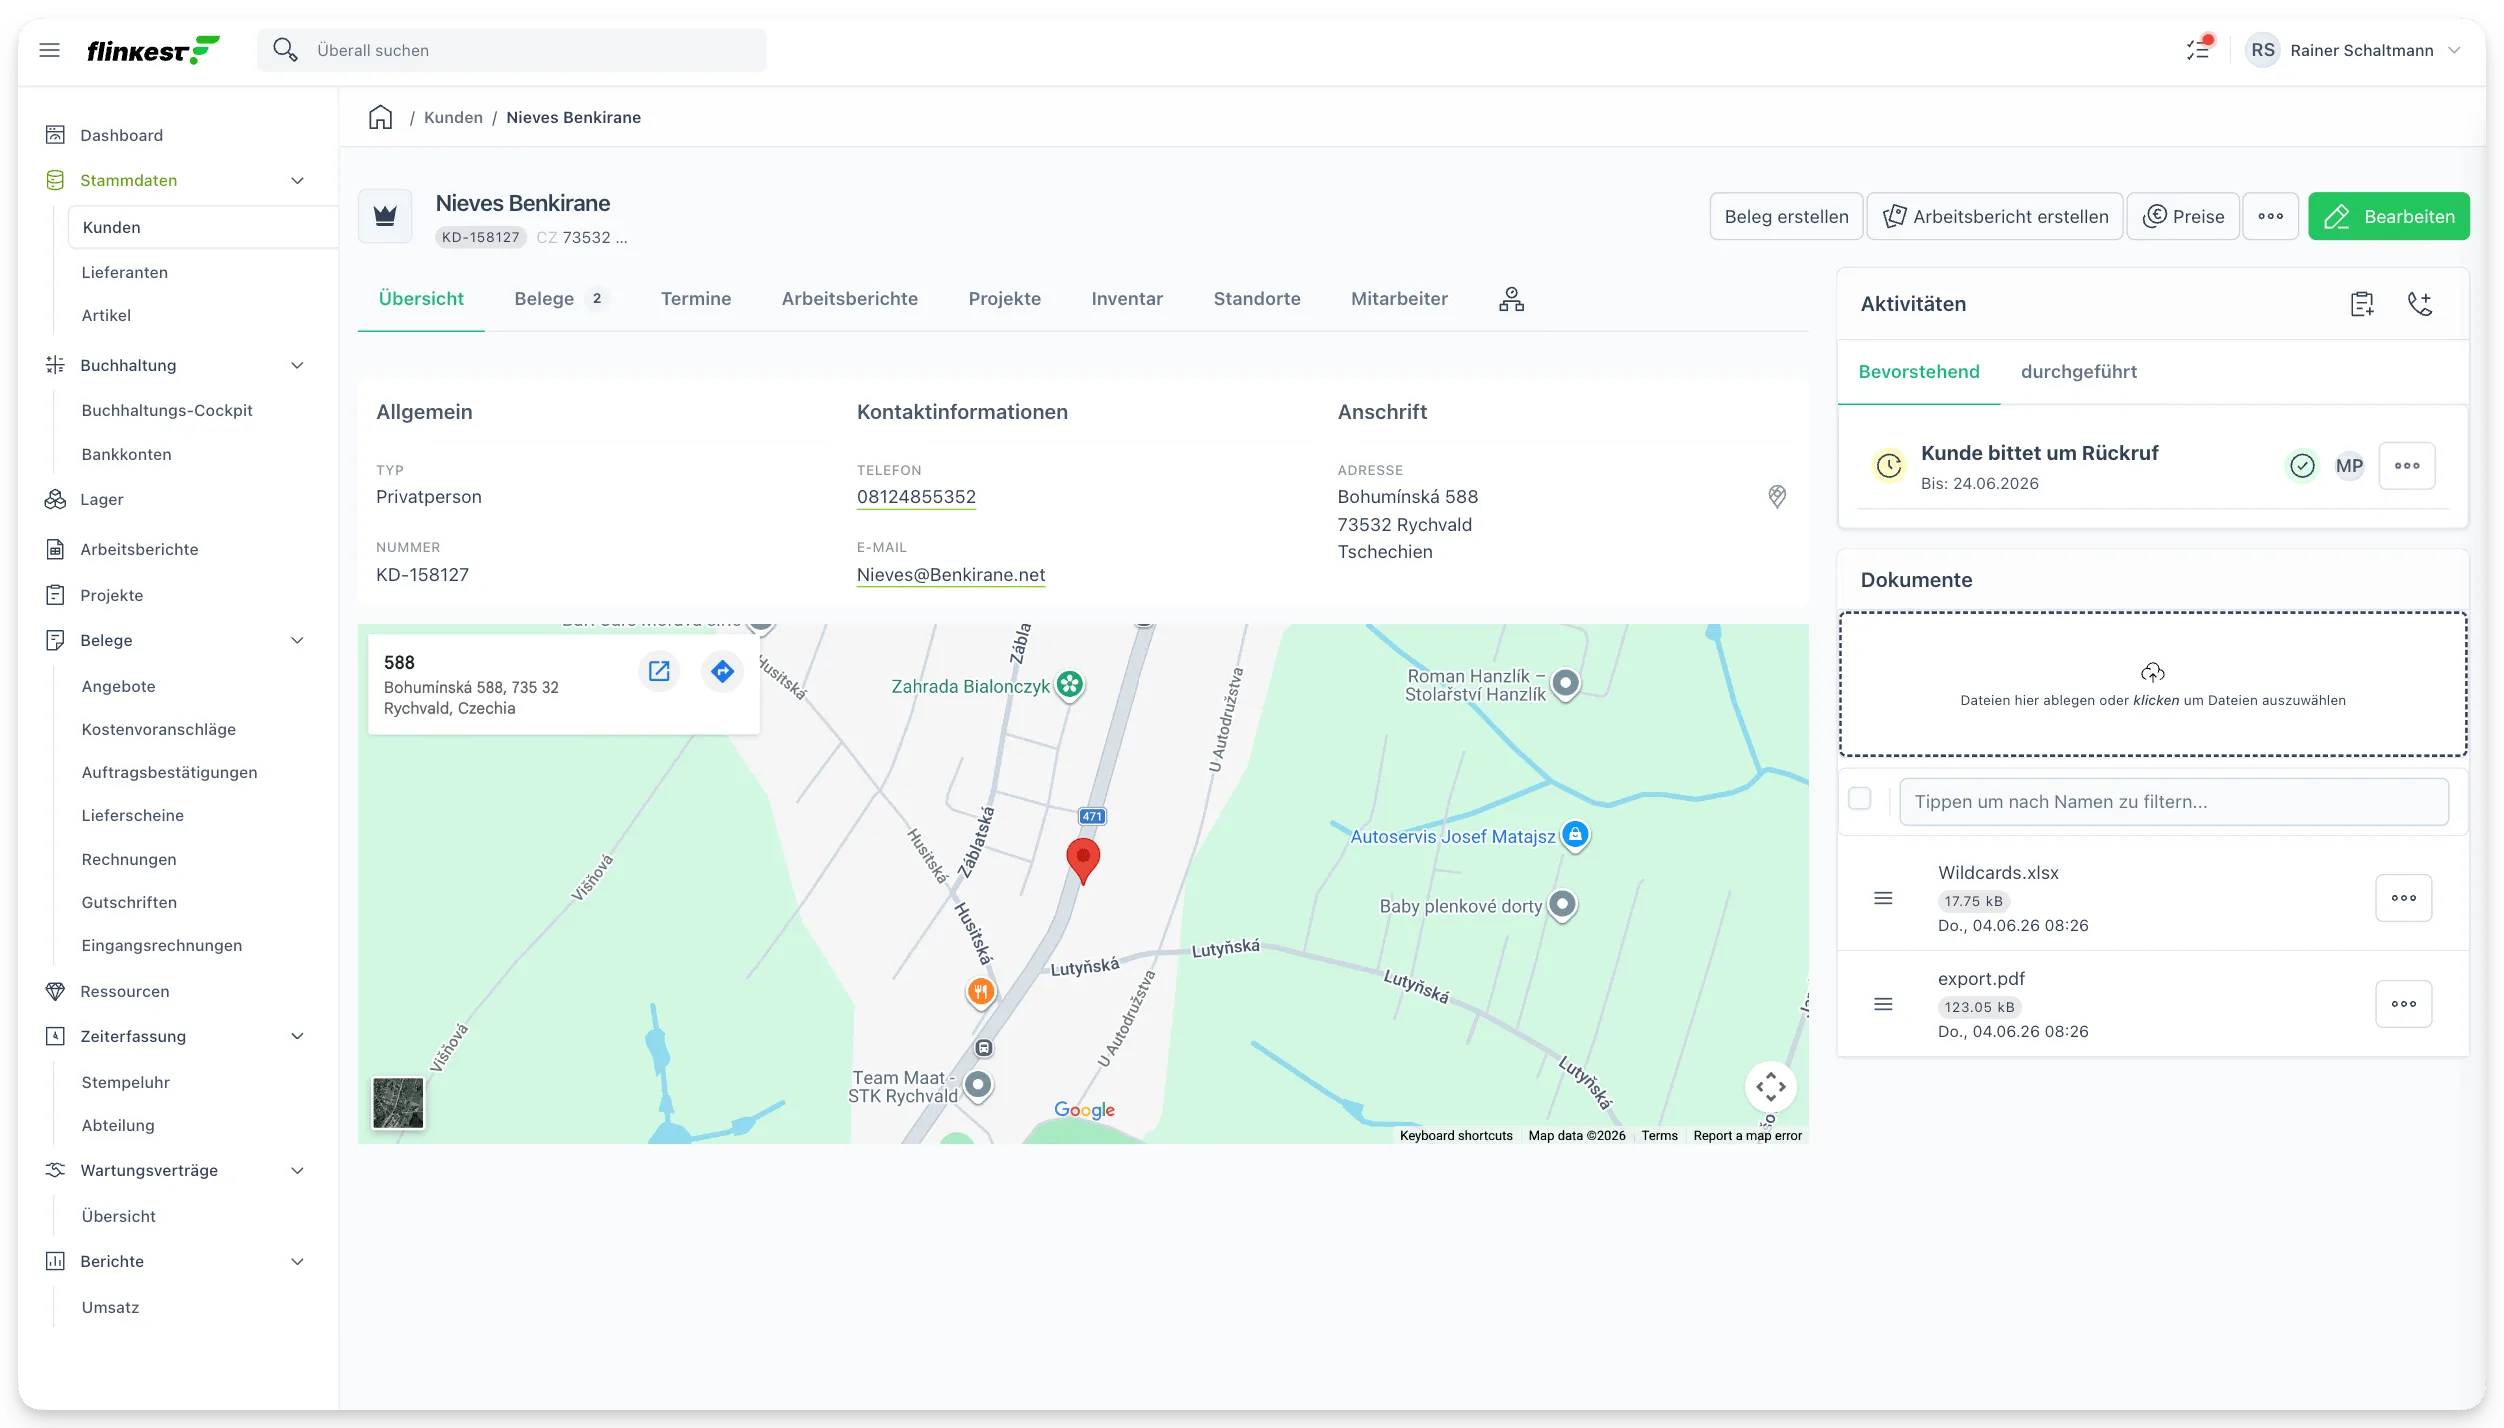Viewport: 2504px width, 1428px height.
Task: Switch to the Inventar tab
Action: click(x=1127, y=299)
